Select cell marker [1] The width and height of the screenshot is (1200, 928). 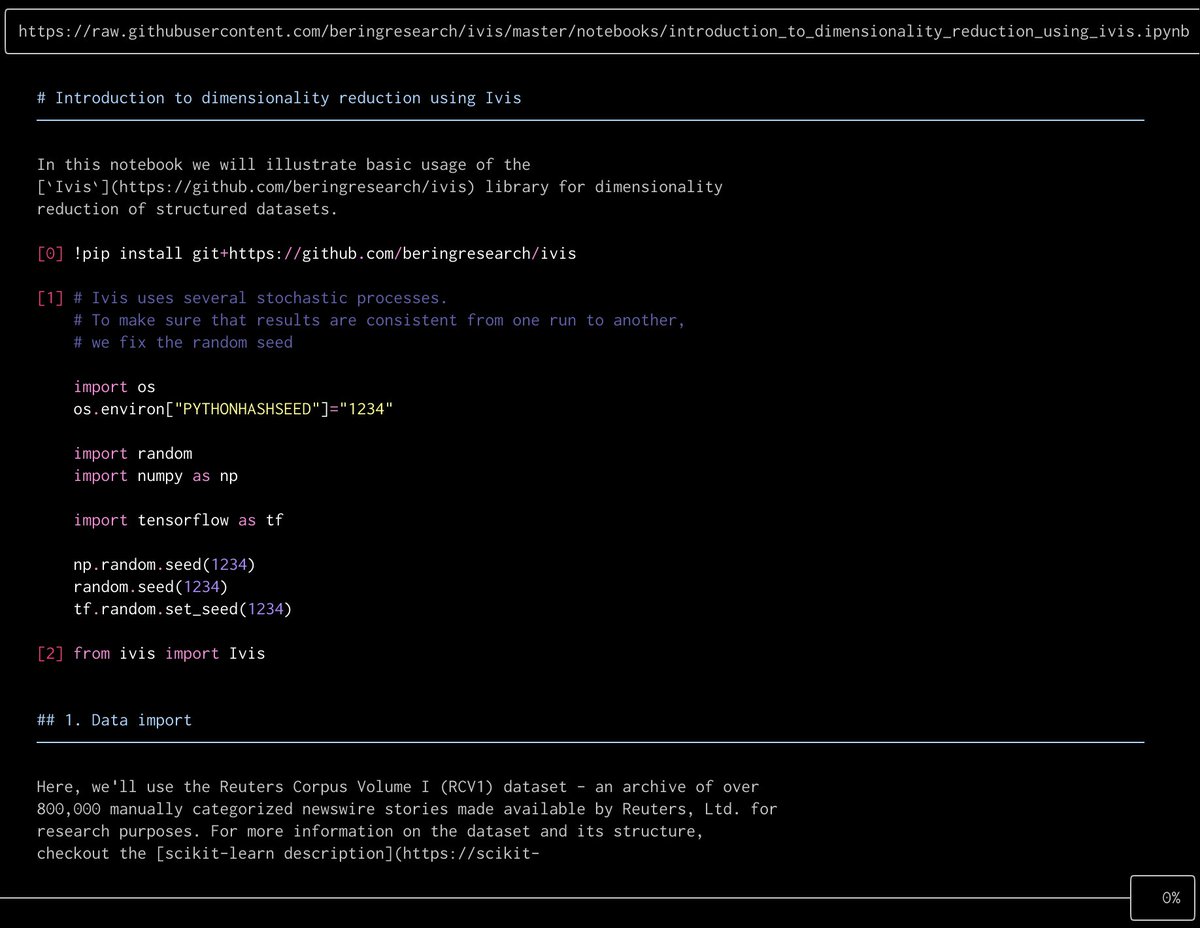click(50, 298)
